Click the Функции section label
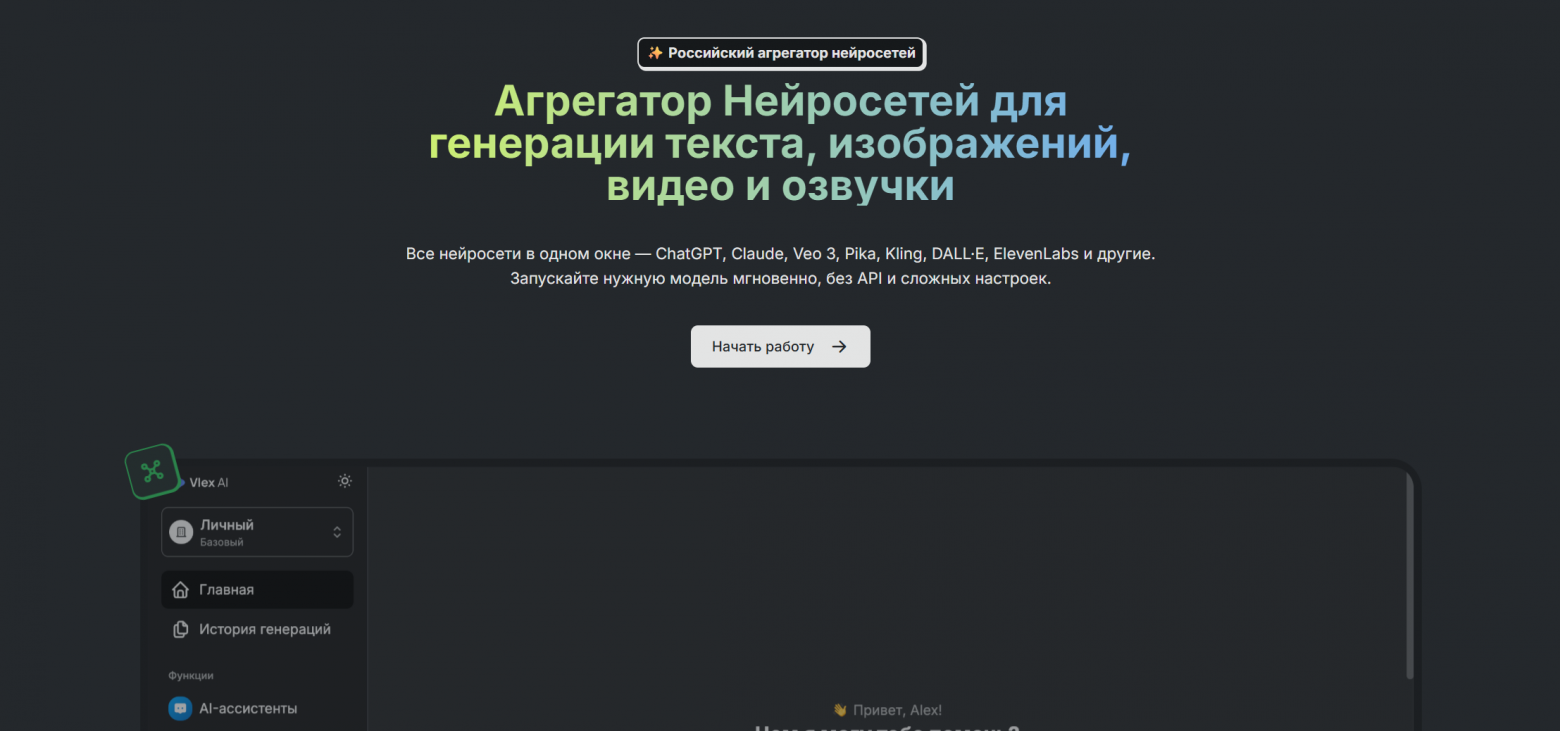Screen dimensions: 1560x731 (x=191, y=676)
